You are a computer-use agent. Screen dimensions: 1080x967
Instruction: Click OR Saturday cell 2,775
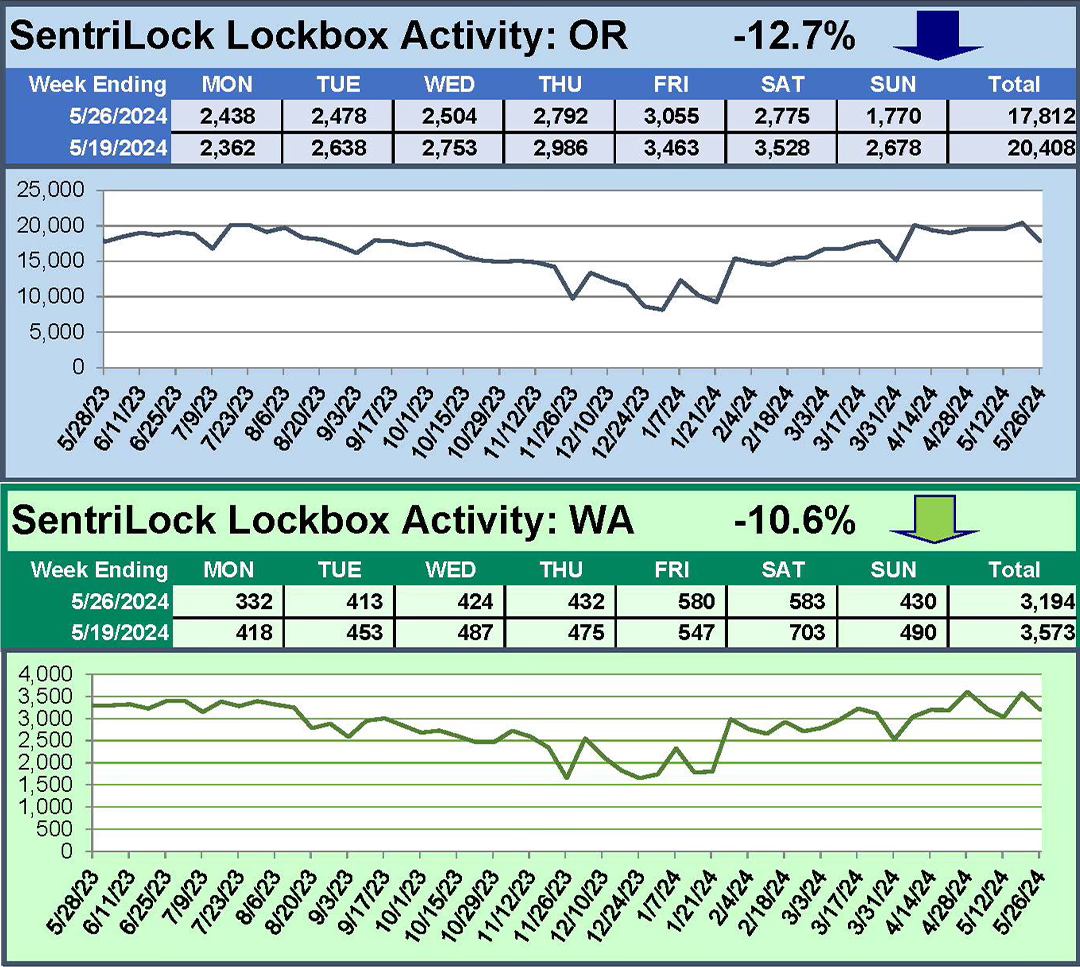point(782,116)
